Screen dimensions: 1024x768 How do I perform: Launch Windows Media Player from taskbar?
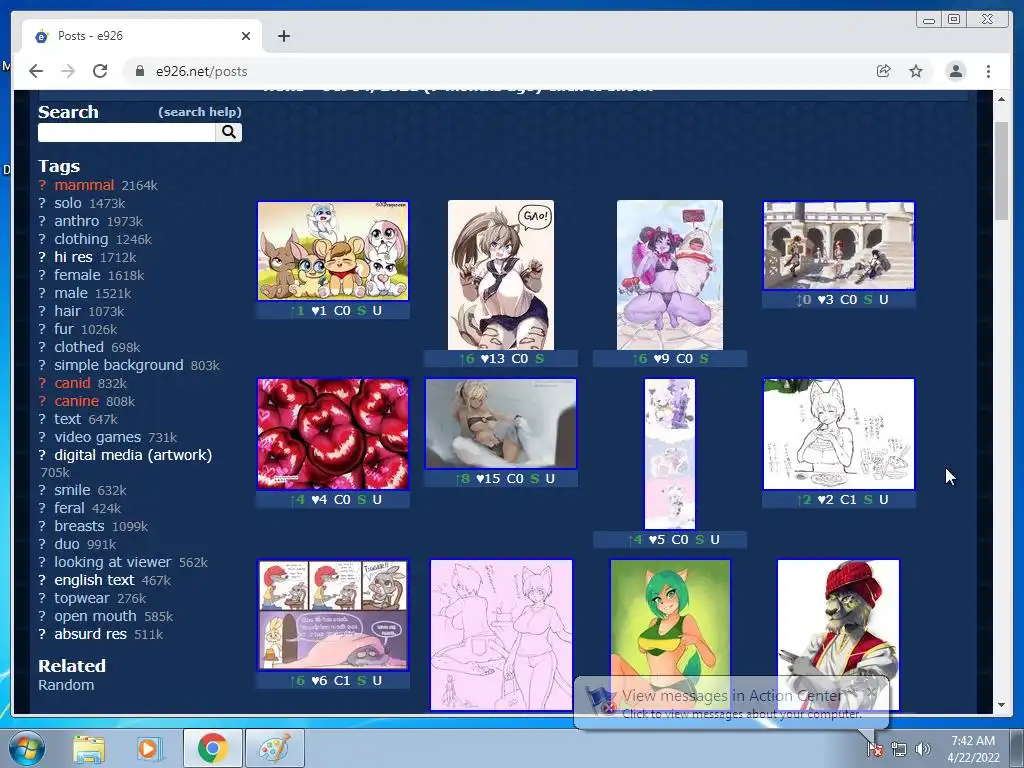tap(150, 748)
